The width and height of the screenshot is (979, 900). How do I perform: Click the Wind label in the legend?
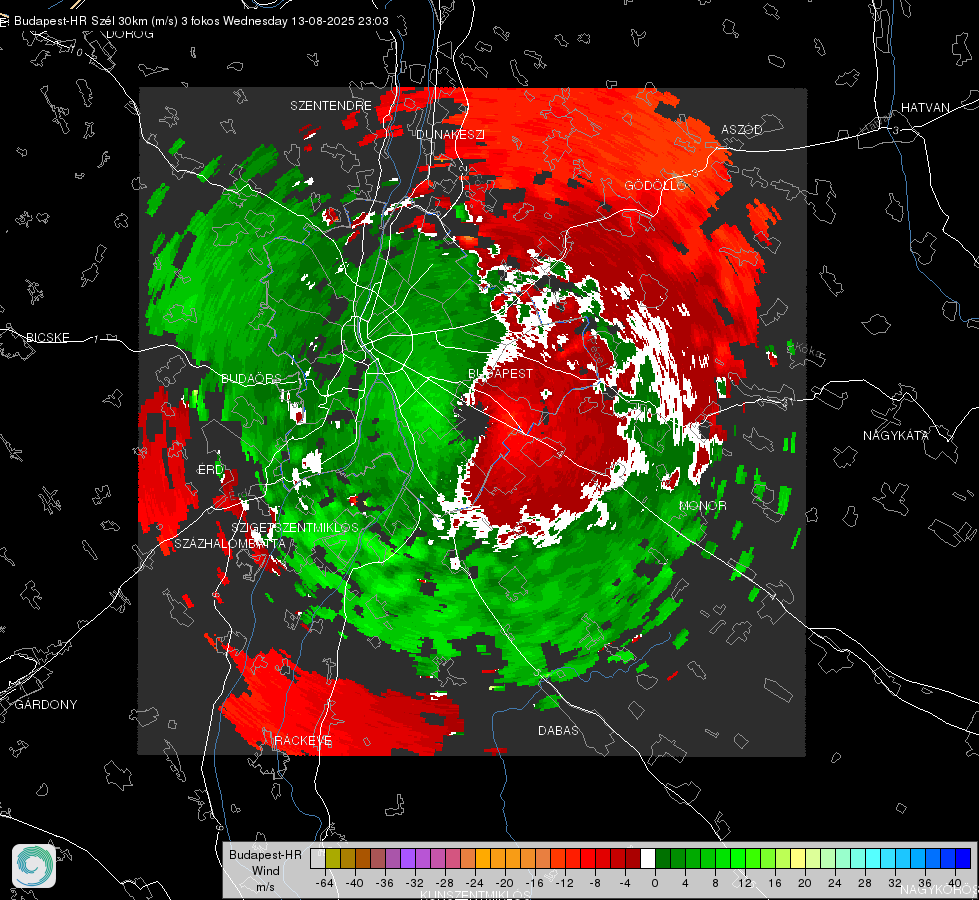pos(265,871)
